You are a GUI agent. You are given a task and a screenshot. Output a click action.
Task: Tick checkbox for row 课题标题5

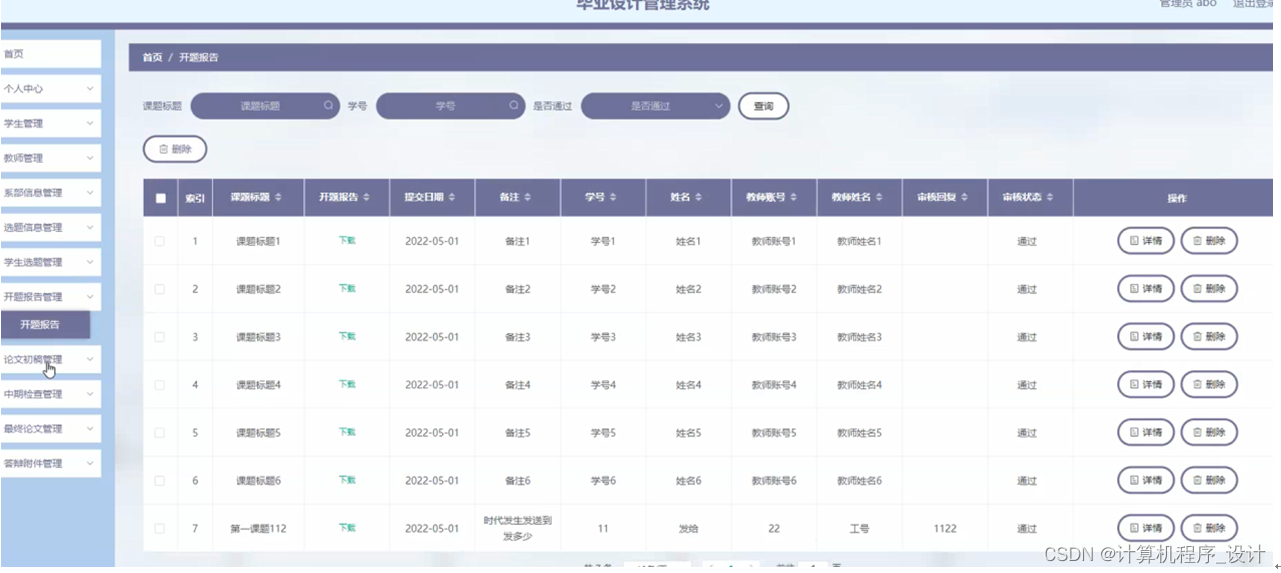[x=160, y=433]
